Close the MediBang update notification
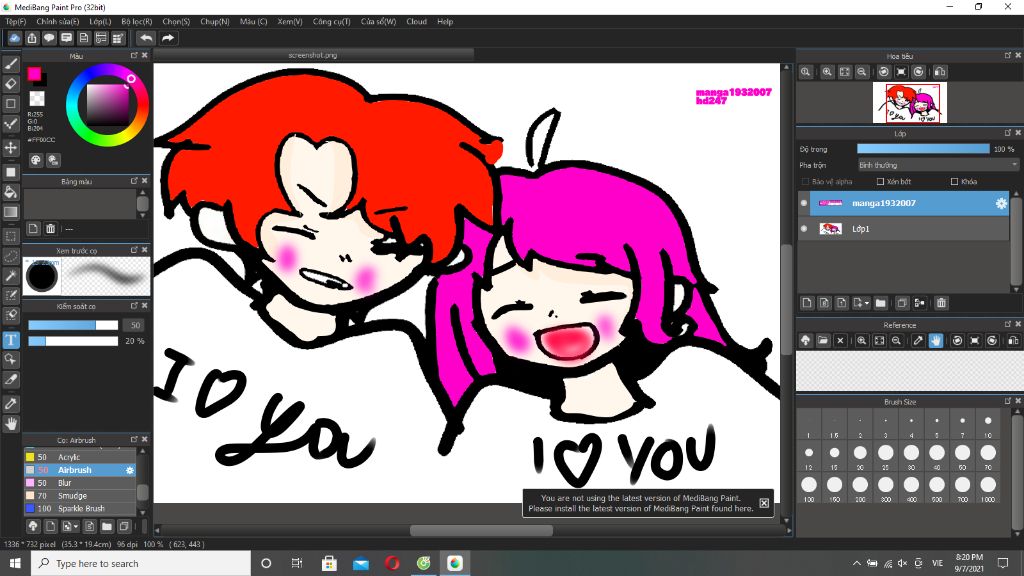 point(764,503)
